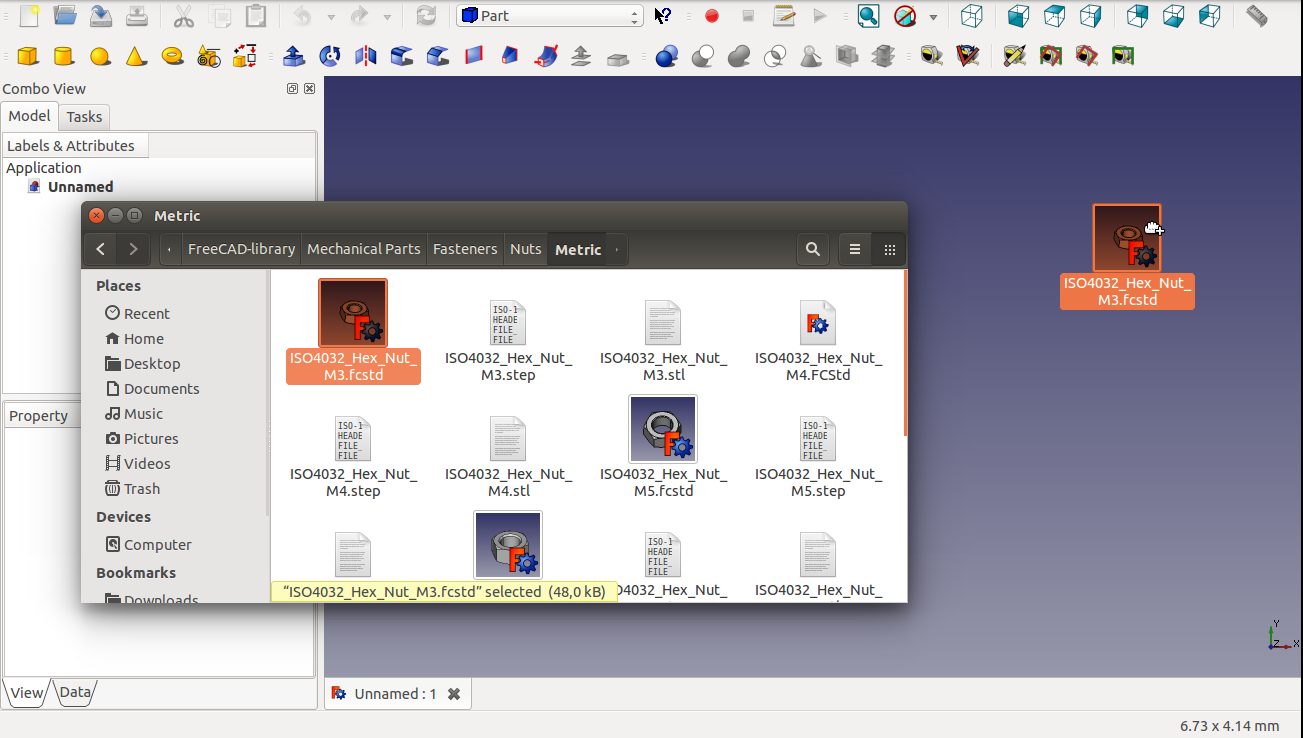The image size is (1303, 738).
Task: Click the file list vertical scrollbar
Action: point(904,352)
